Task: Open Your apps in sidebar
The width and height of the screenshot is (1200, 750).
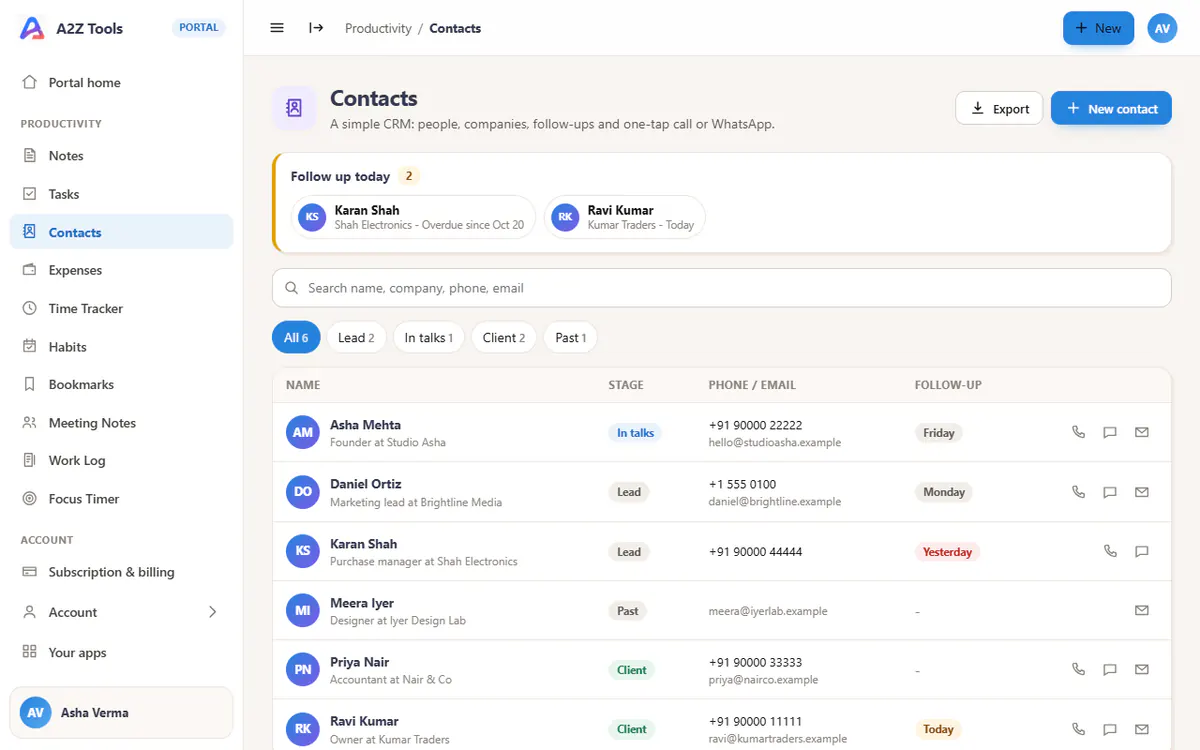Action: [x=121, y=652]
